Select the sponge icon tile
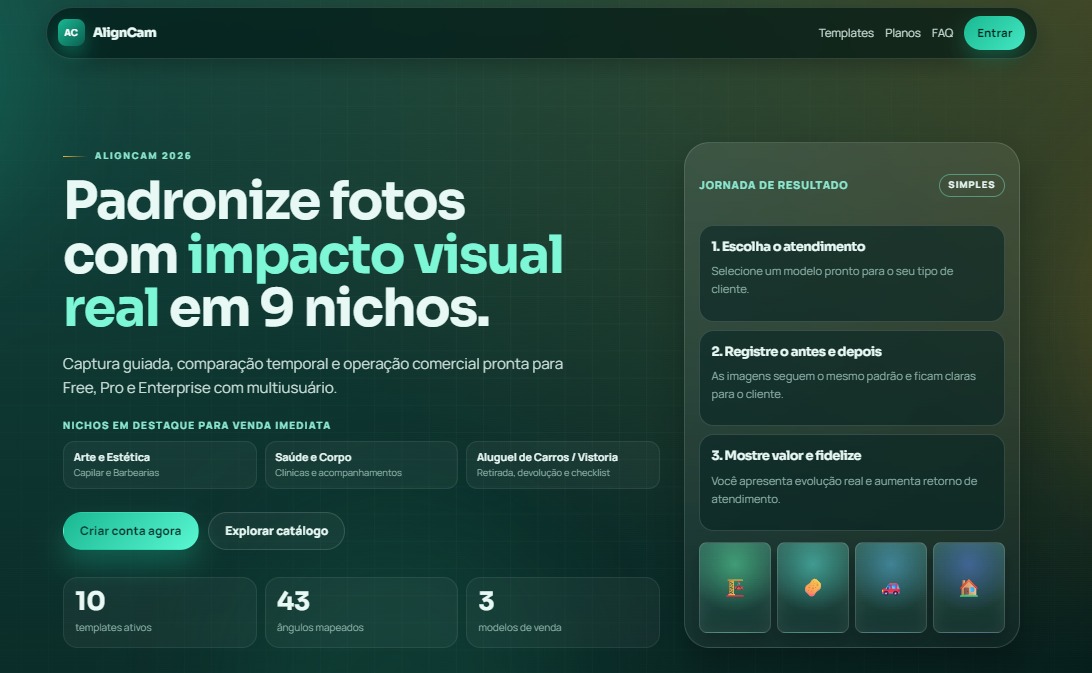Viewport: 1092px width, 673px height. pyautogui.click(x=812, y=587)
